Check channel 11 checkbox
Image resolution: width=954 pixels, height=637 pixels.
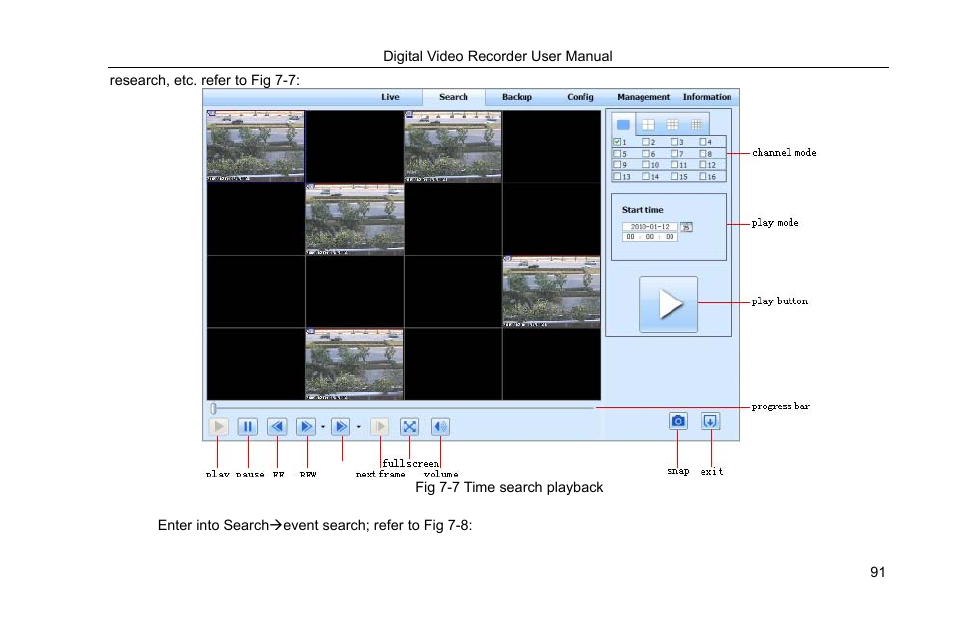click(674, 164)
